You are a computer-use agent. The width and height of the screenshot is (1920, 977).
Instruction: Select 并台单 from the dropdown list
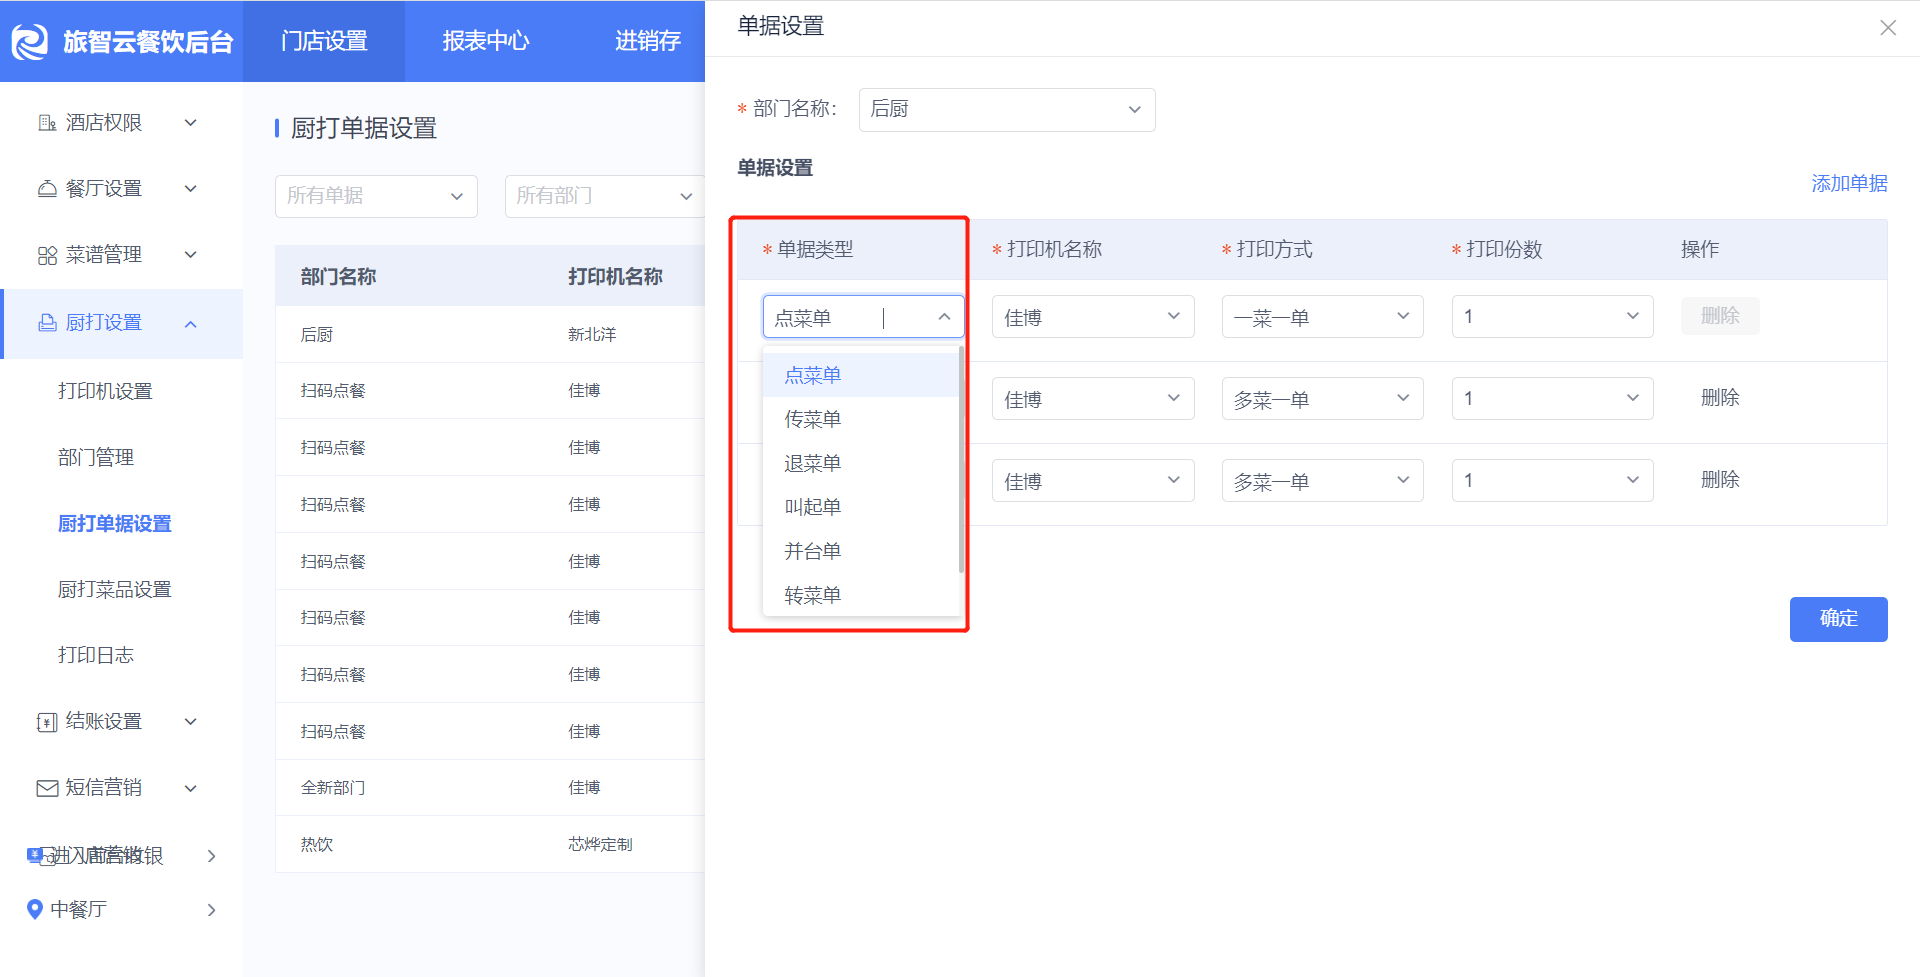pyautogui.click(x=861, y=551)
